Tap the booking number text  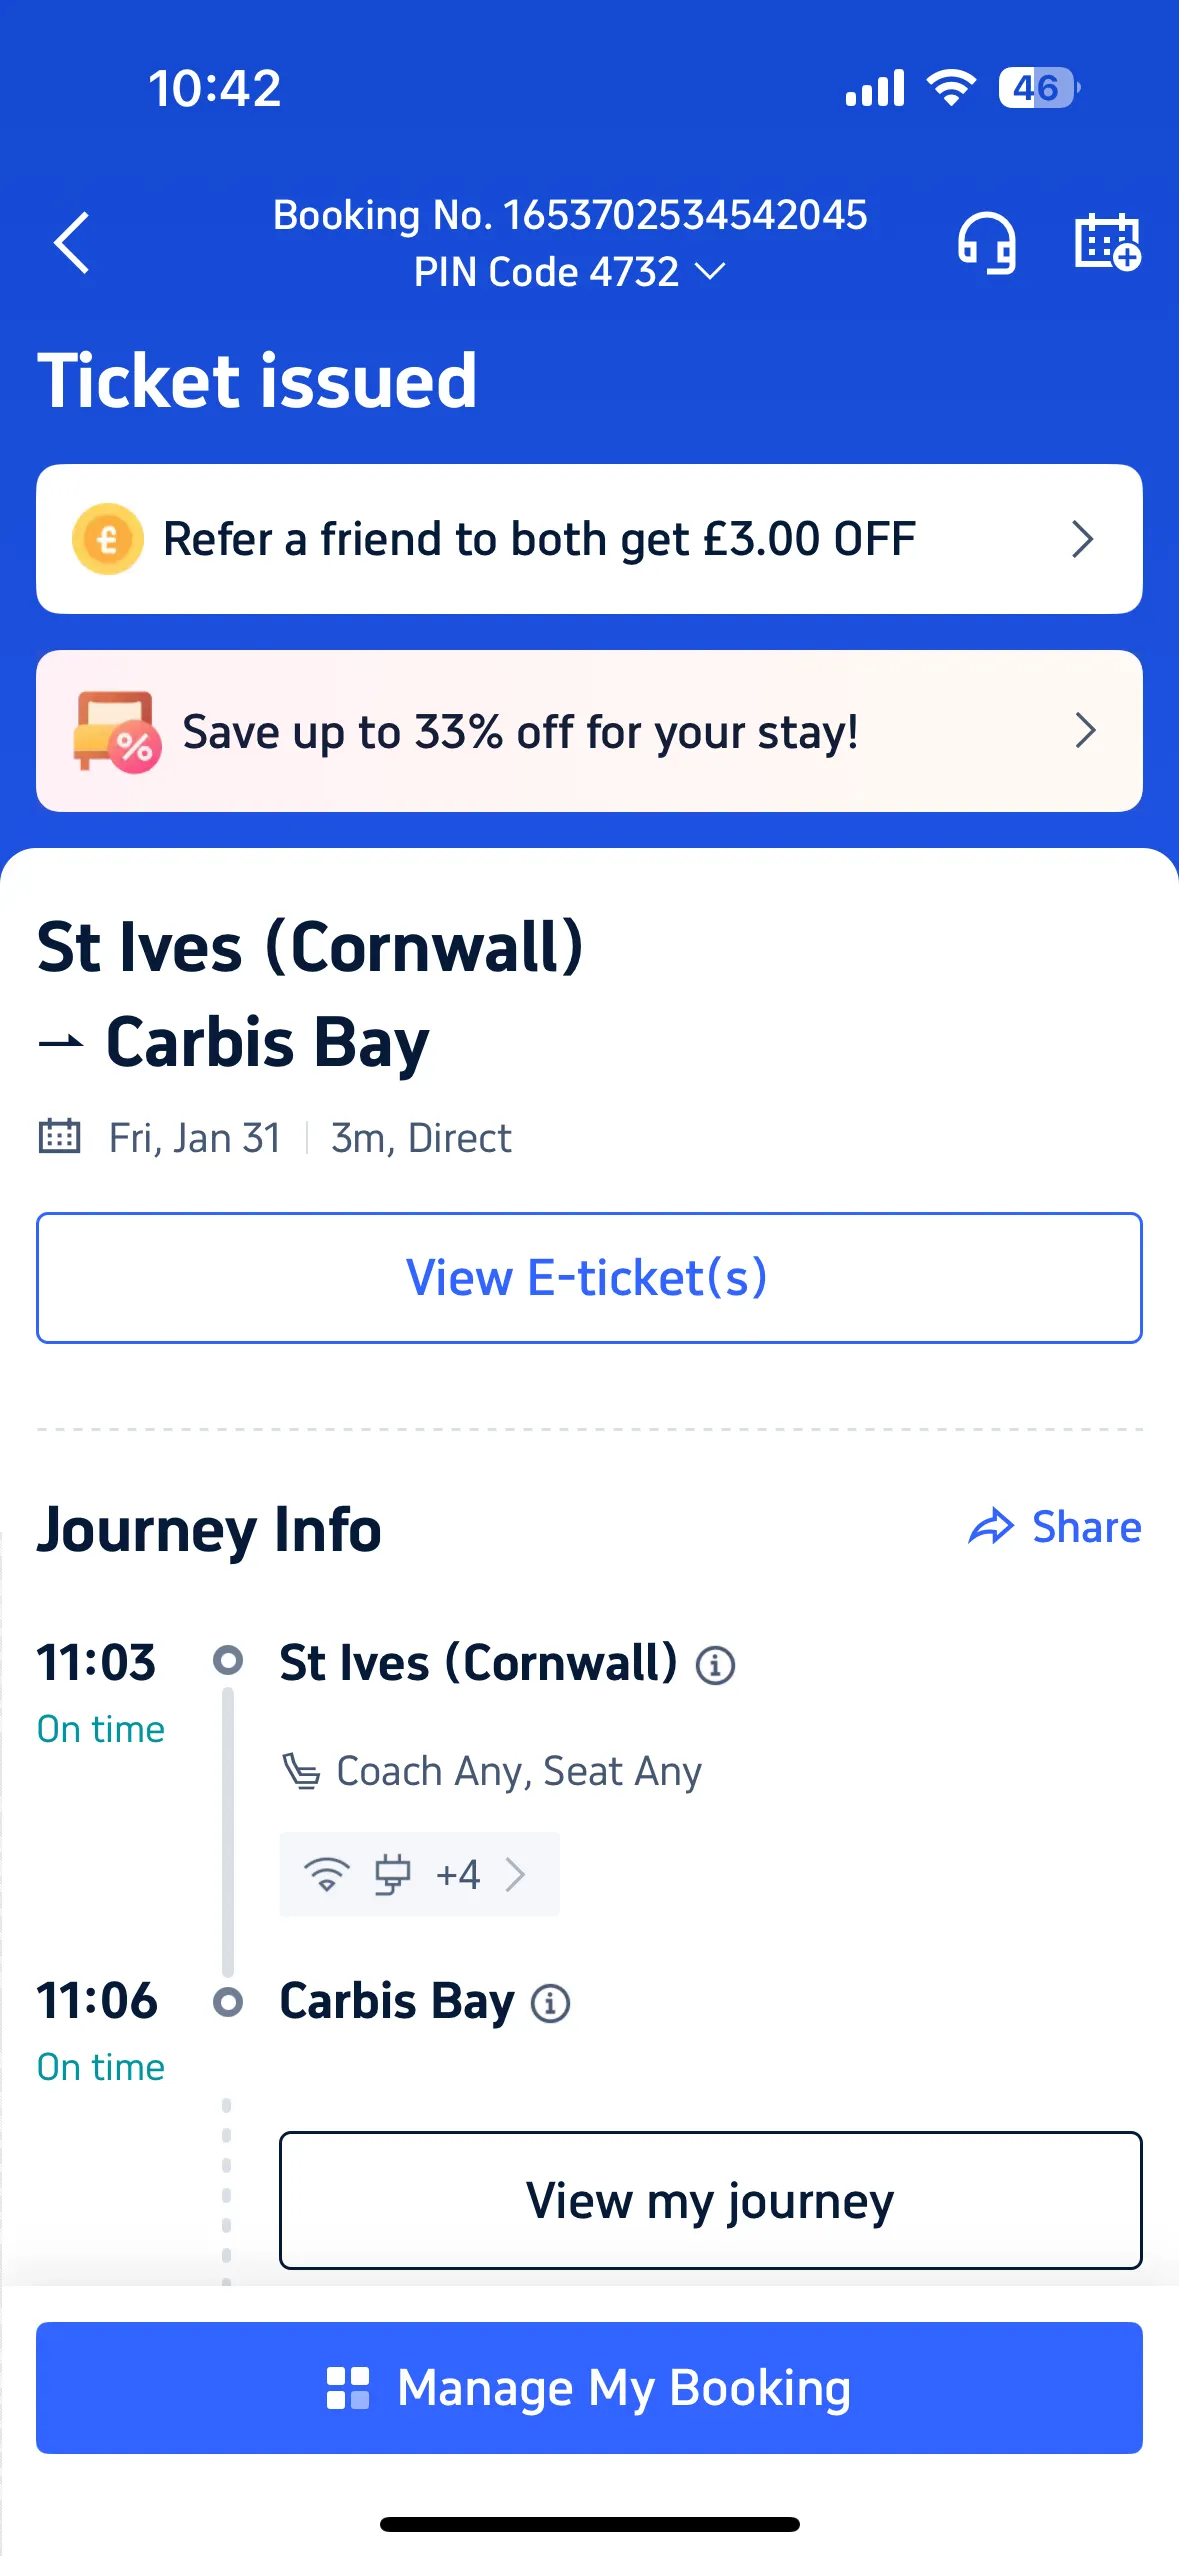[570, 215]
